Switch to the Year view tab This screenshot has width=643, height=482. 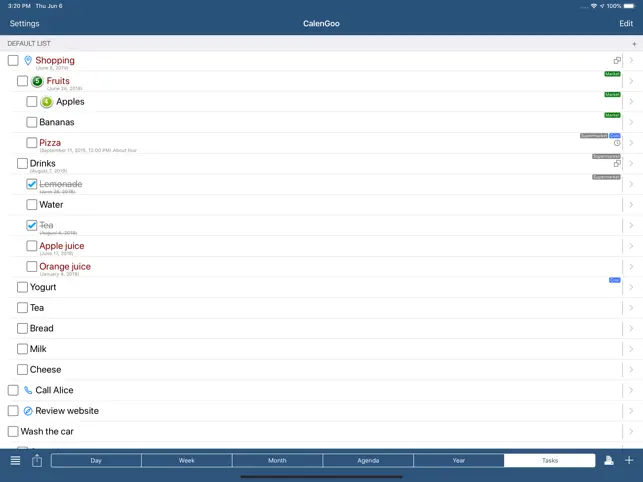(x=459, y=460)
